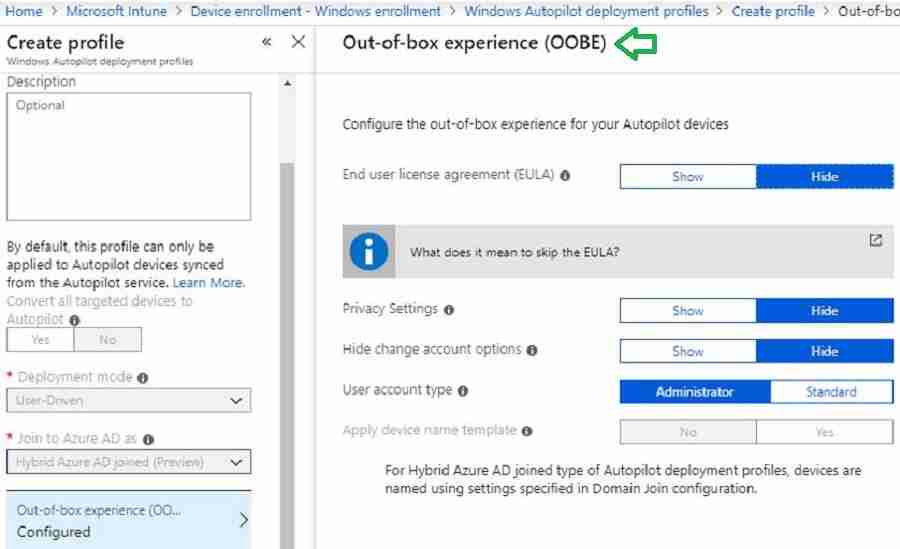900x549 pixels.
Task: Set Hide change account options to Hide
Action: (x=825, y=351)
